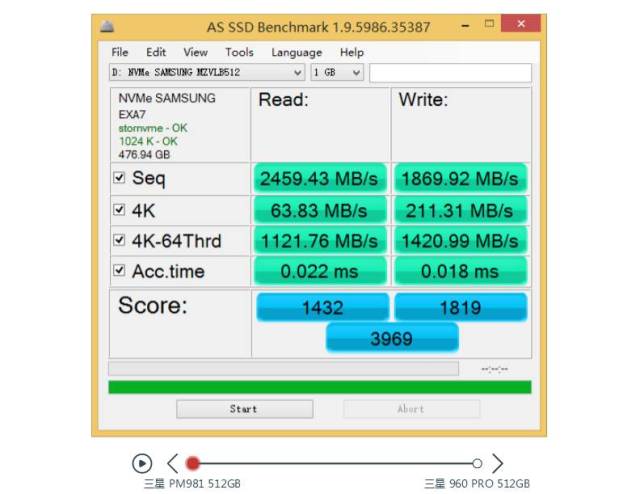Click the EXA7 firmware text
Screen dimensions: 640x494
(x=132, y=114)
